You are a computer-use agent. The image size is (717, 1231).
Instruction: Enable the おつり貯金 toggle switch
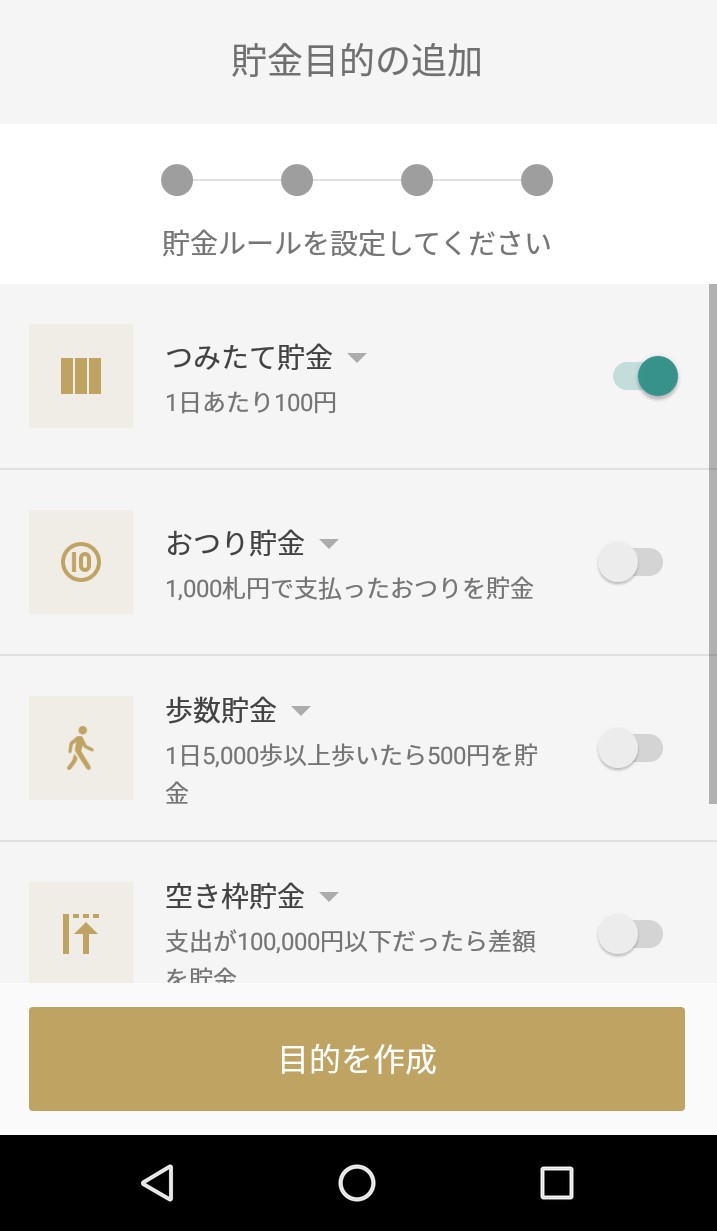(630, 562)
